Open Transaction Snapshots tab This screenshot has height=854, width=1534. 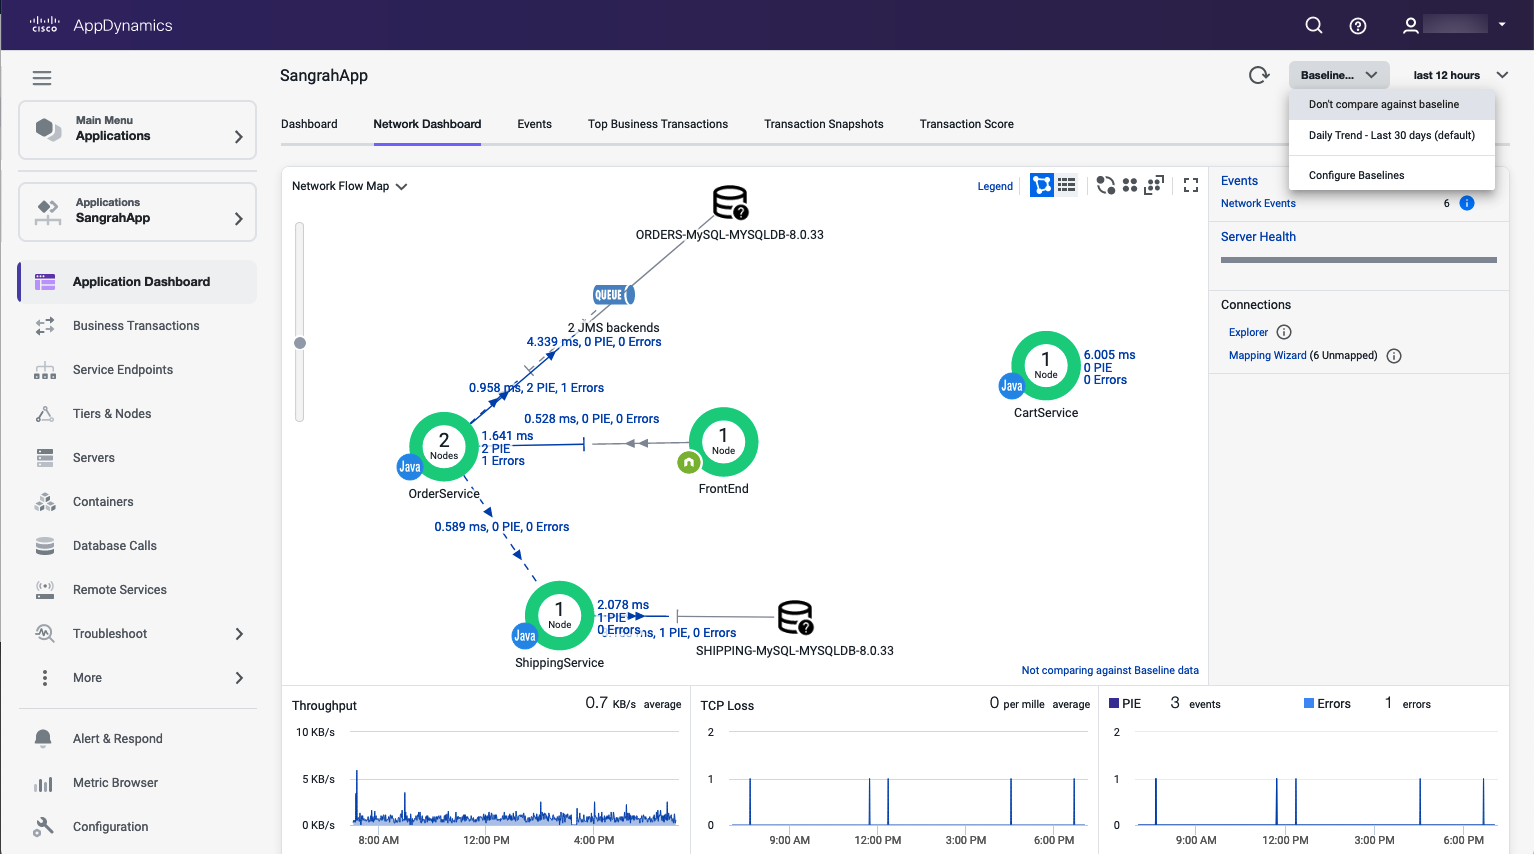tap(824, 124)
